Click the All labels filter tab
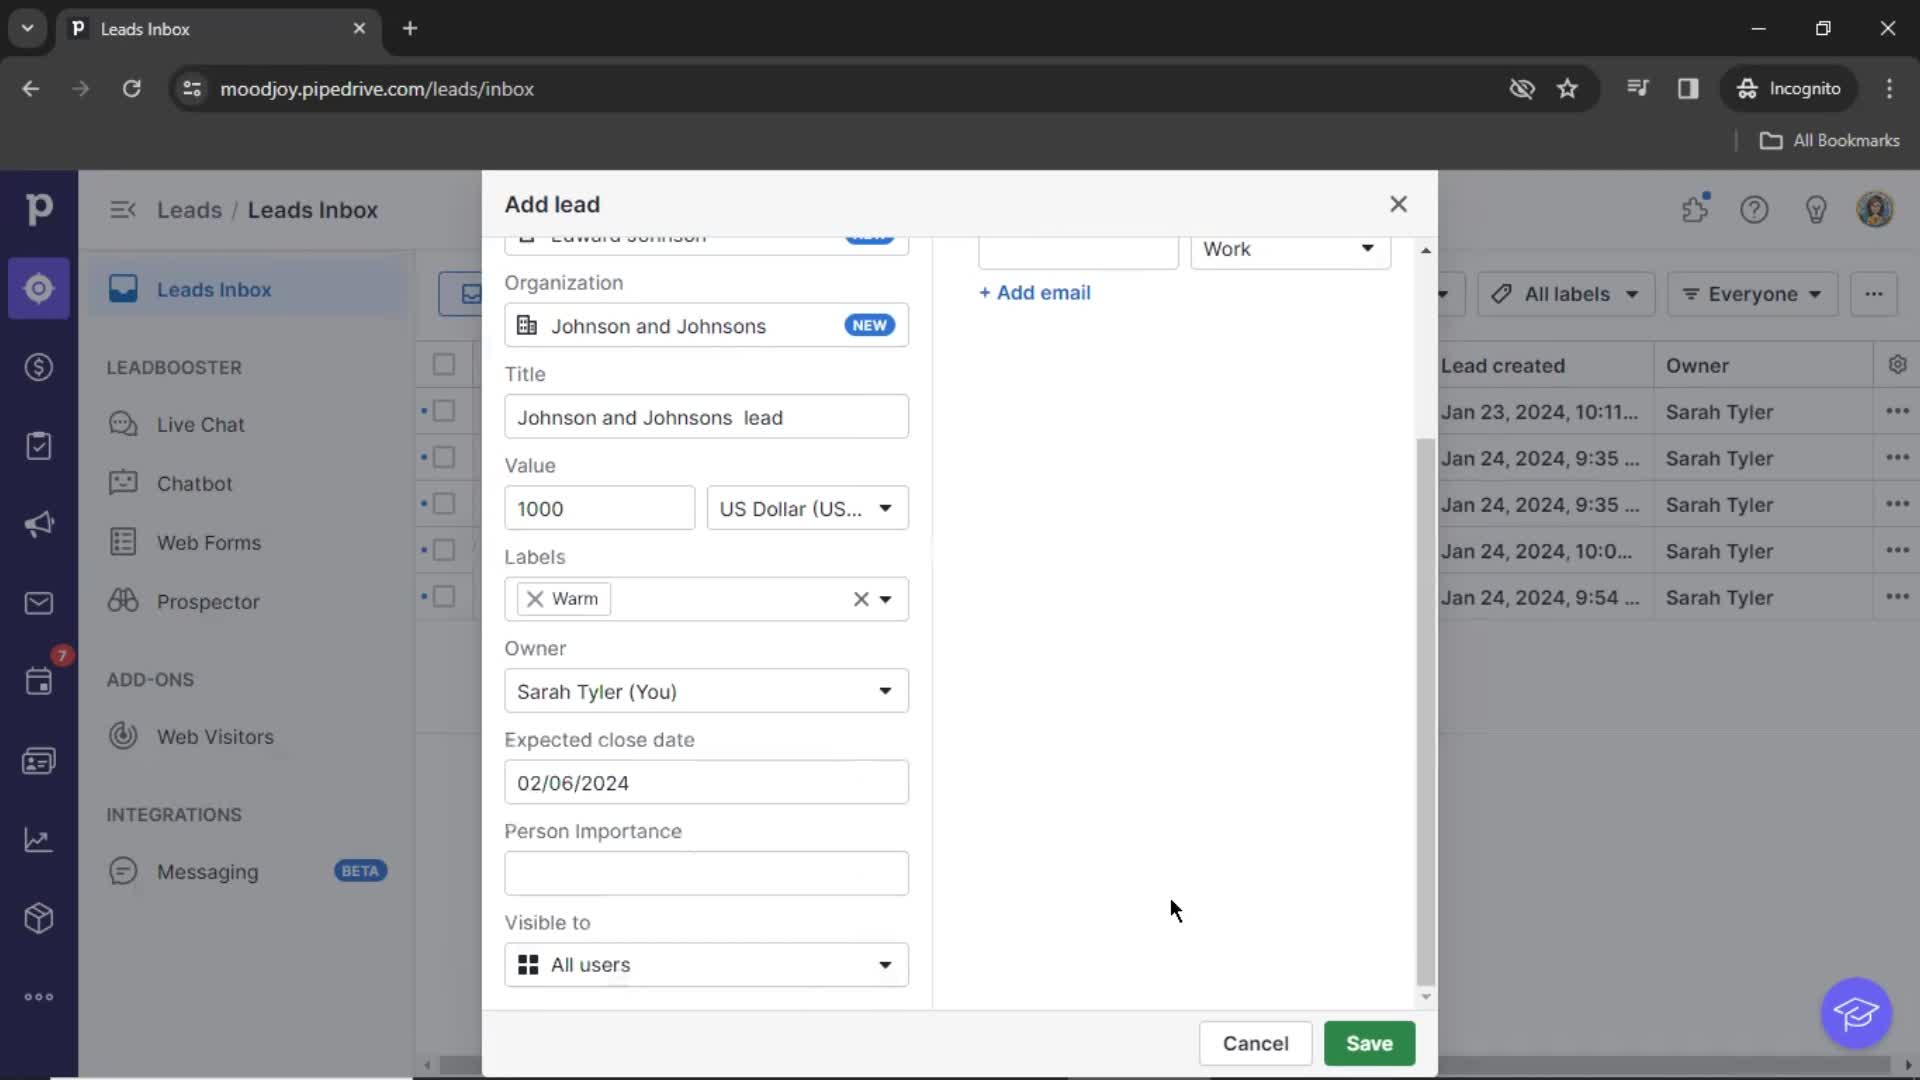This screenshot has width=1920, height=1080. point(1565,293)
